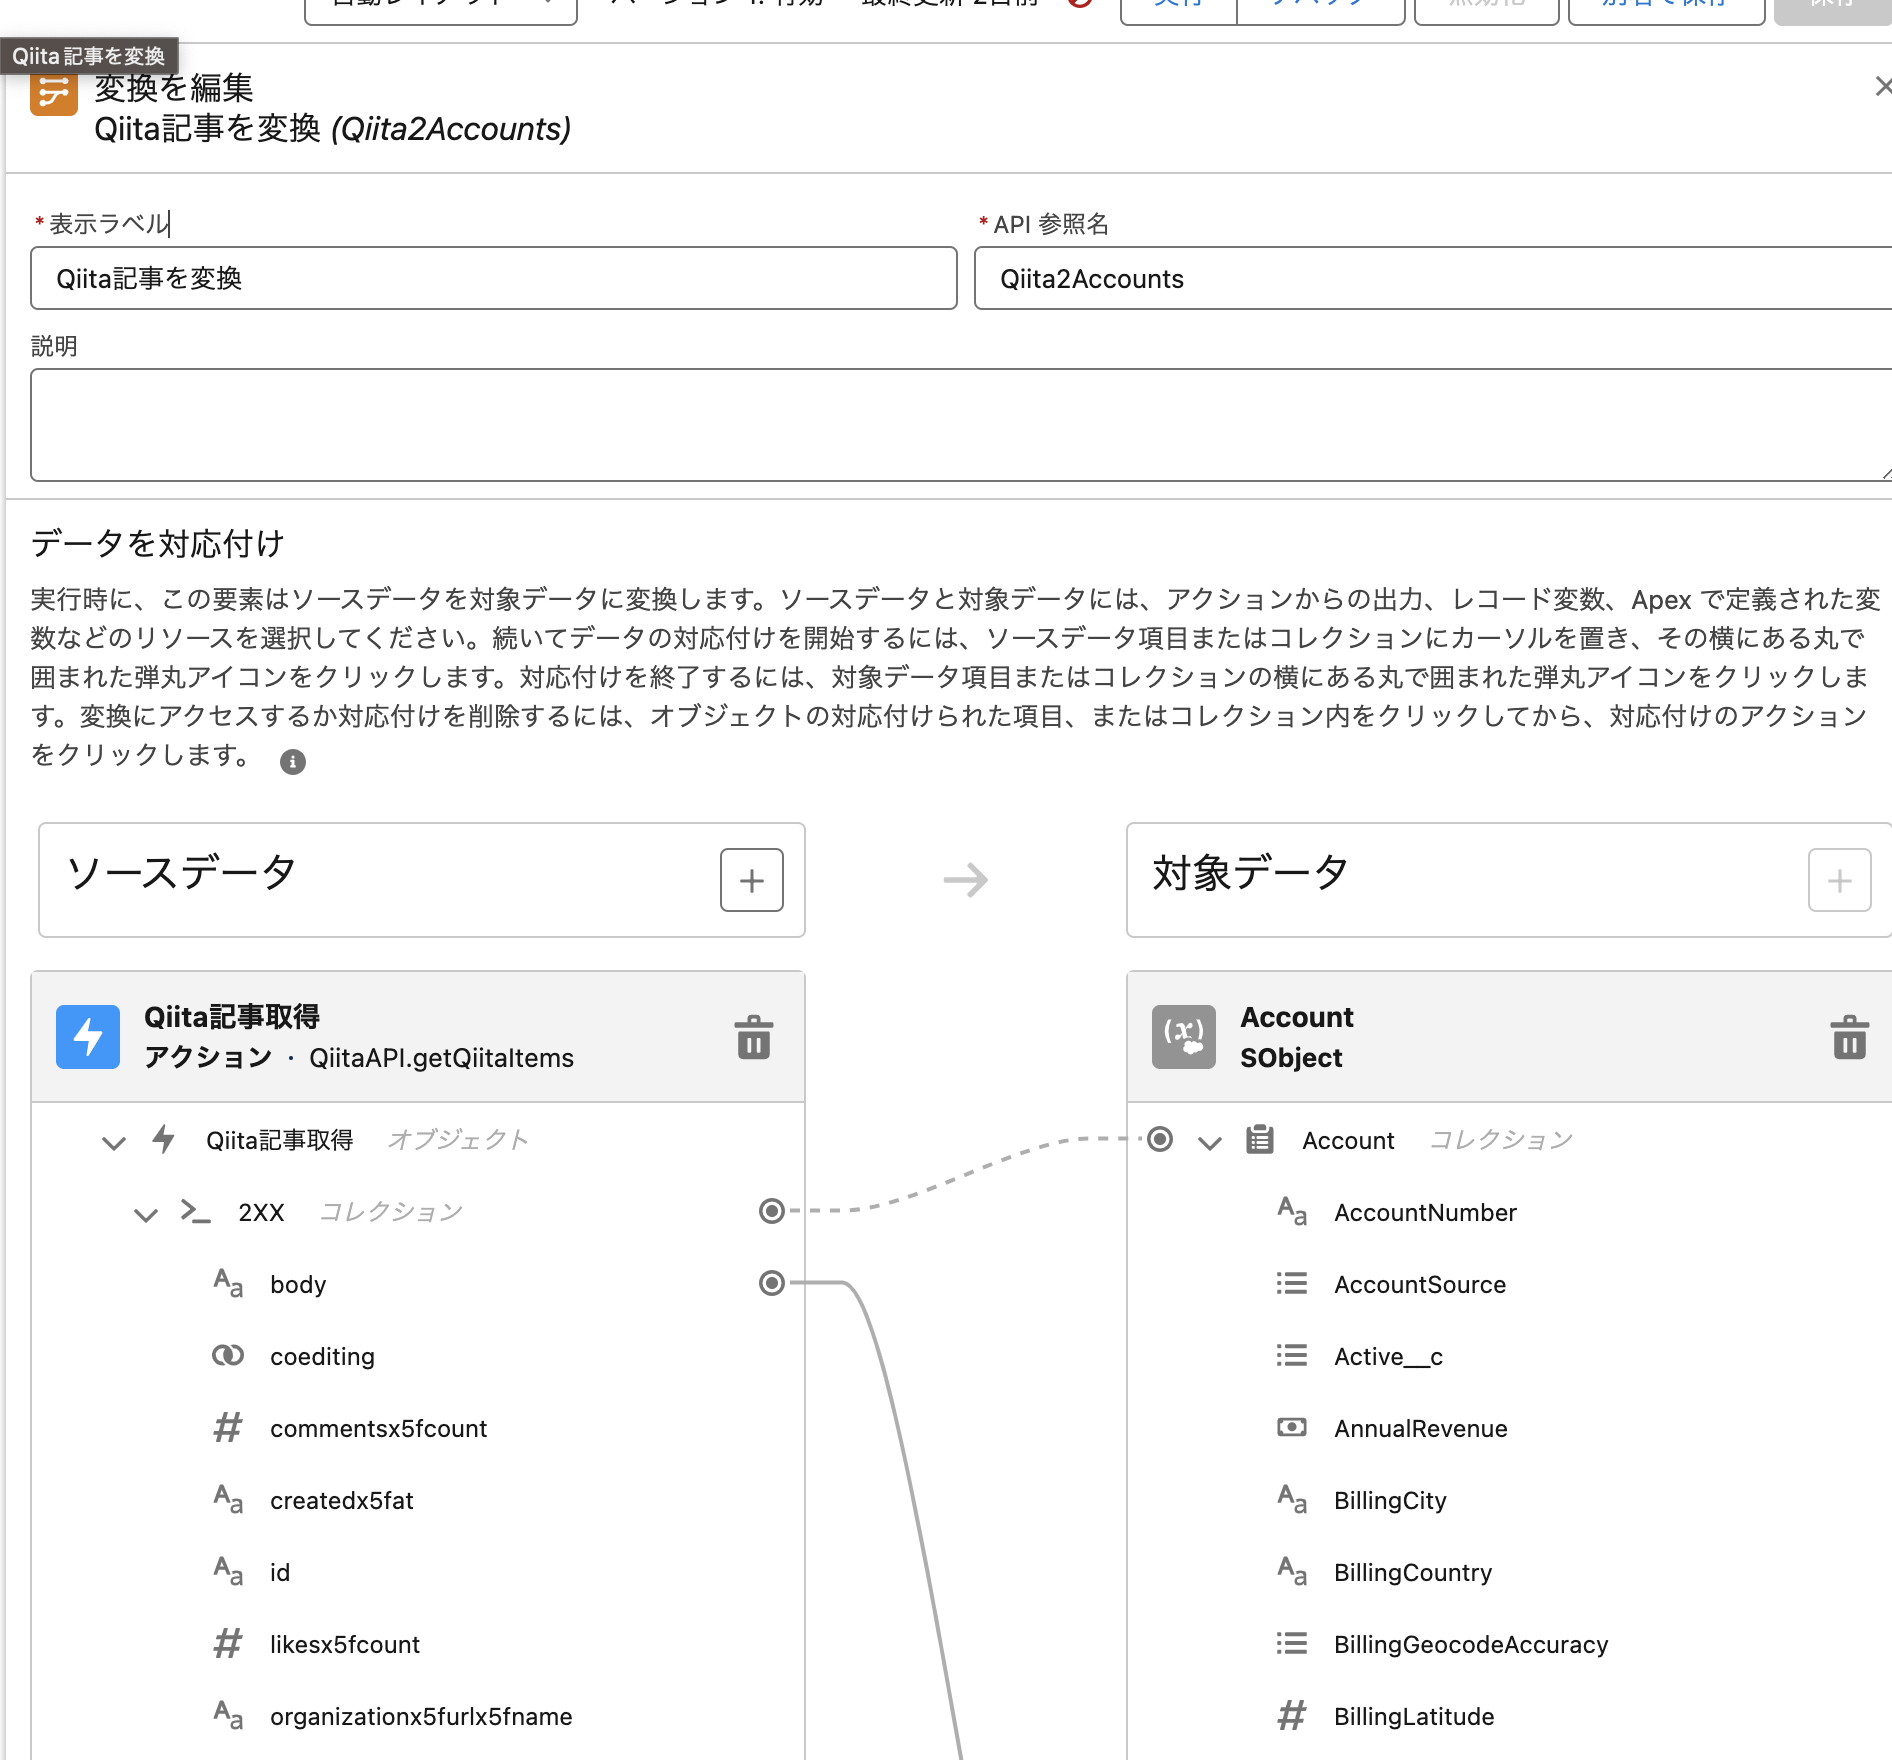Add source data with the plus button
Screen dimensions: 1892x1760
tap(751, 880)
